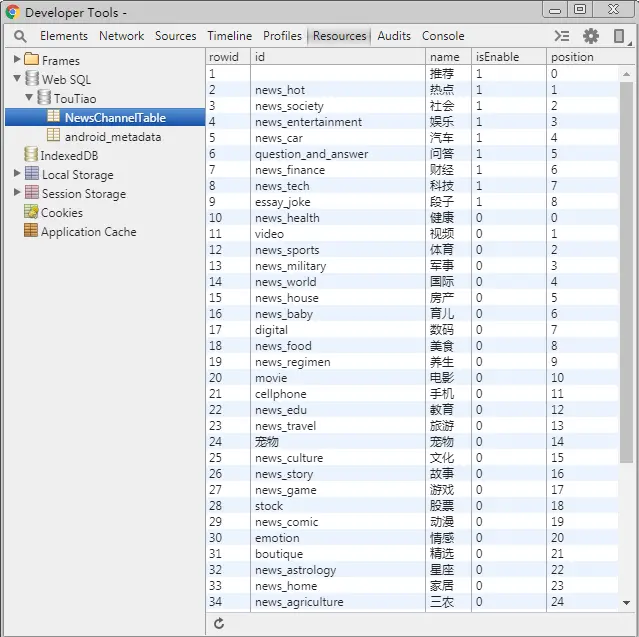This screenshot has height=637, width=639.
Task: Click the Cookies icon
Action: click(31, 211)
